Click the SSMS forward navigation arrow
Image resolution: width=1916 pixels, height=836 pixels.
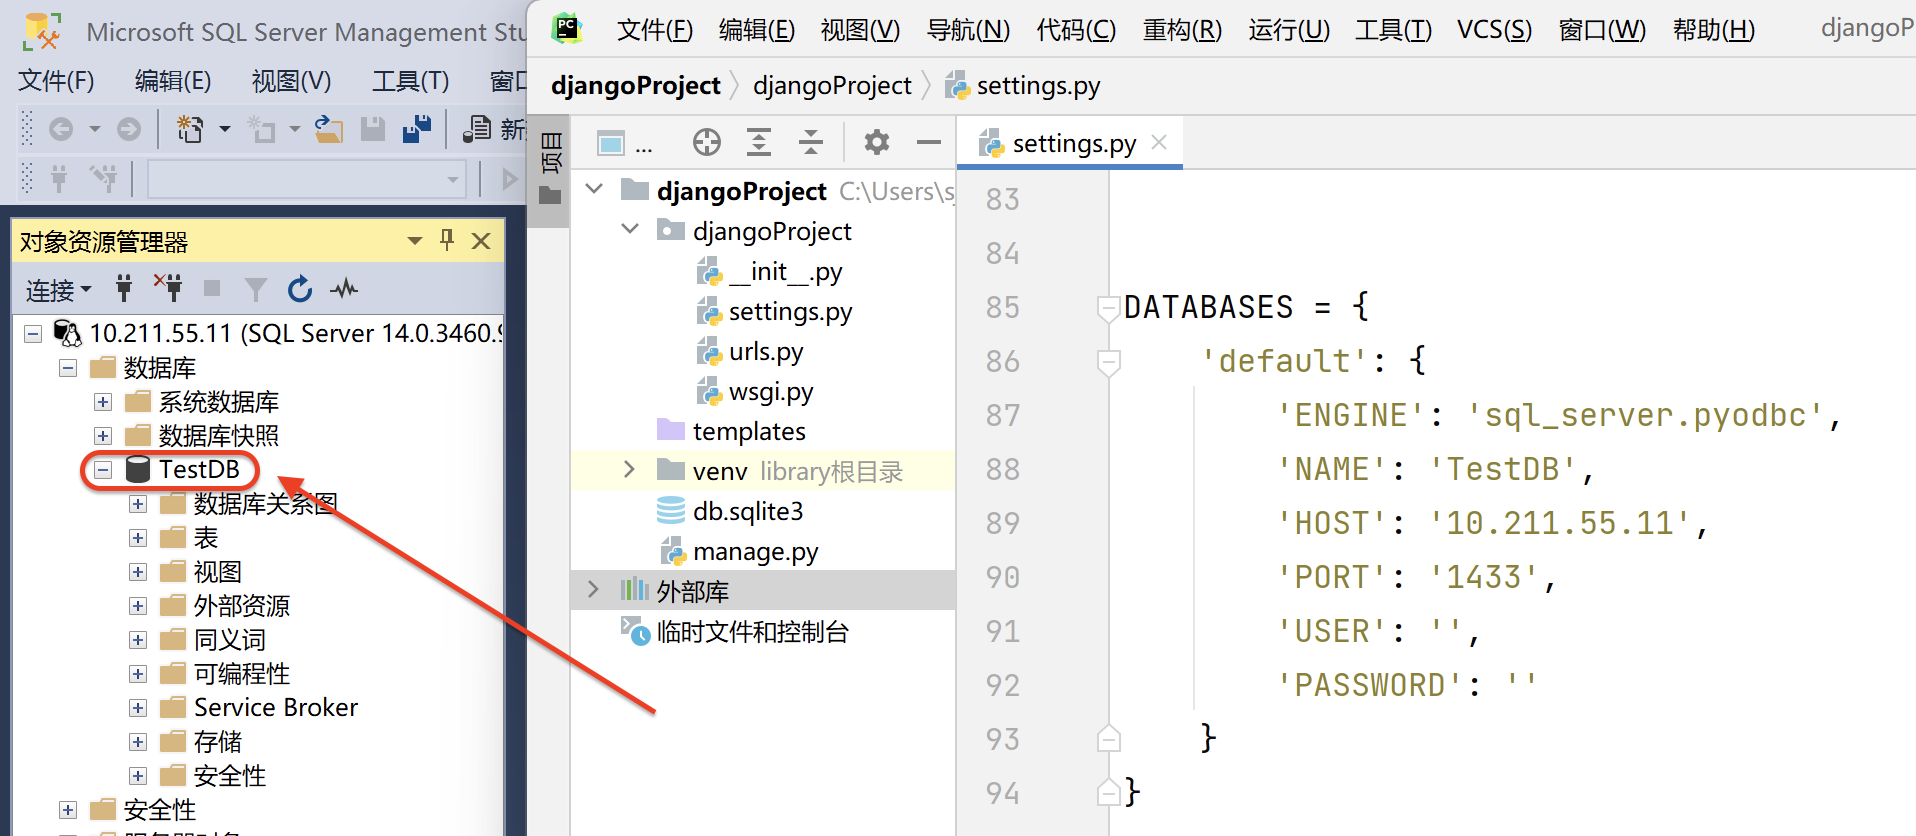pyautogui.click(x=129, y=129)
